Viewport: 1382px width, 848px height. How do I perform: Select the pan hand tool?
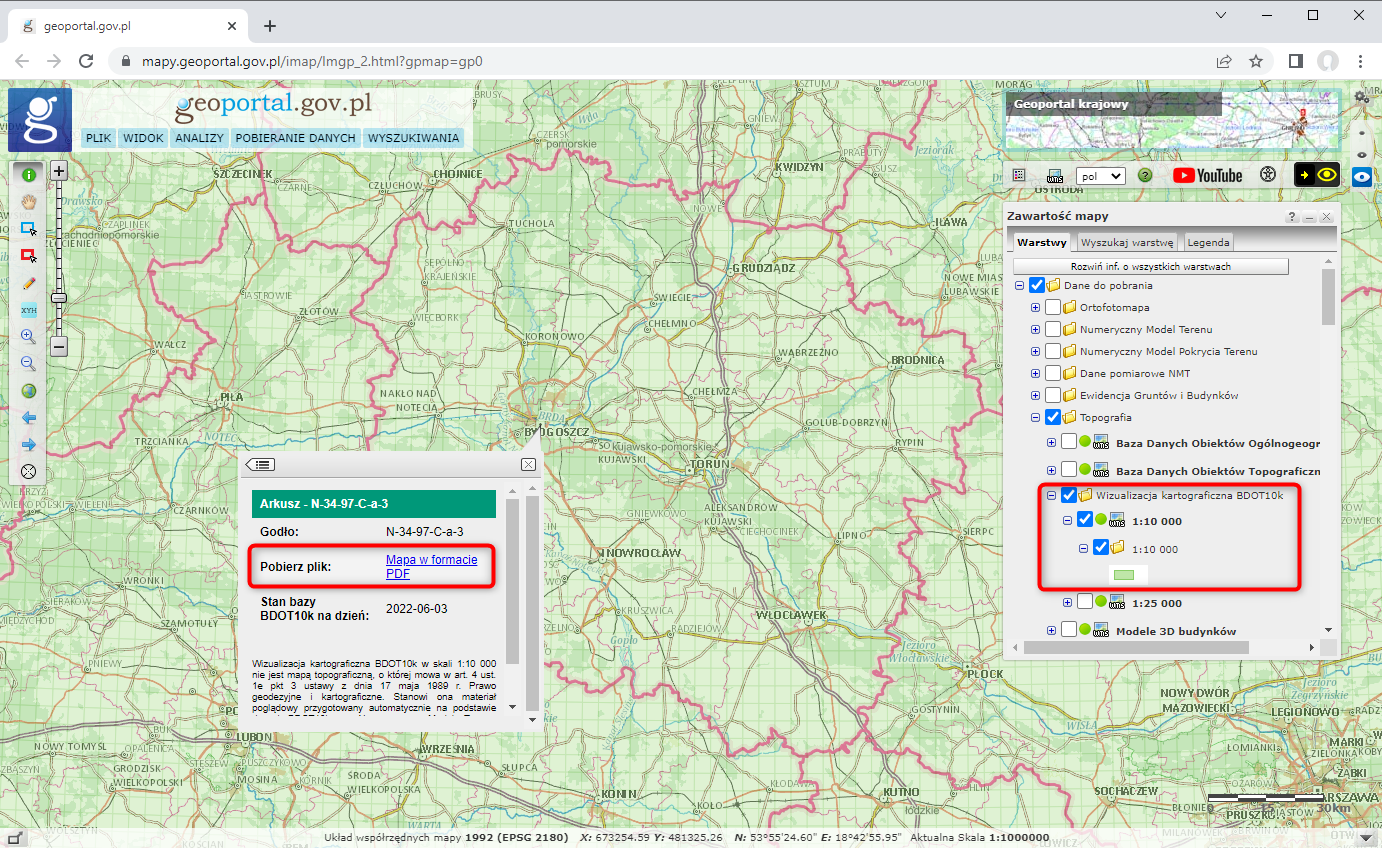tap(29, 202)
